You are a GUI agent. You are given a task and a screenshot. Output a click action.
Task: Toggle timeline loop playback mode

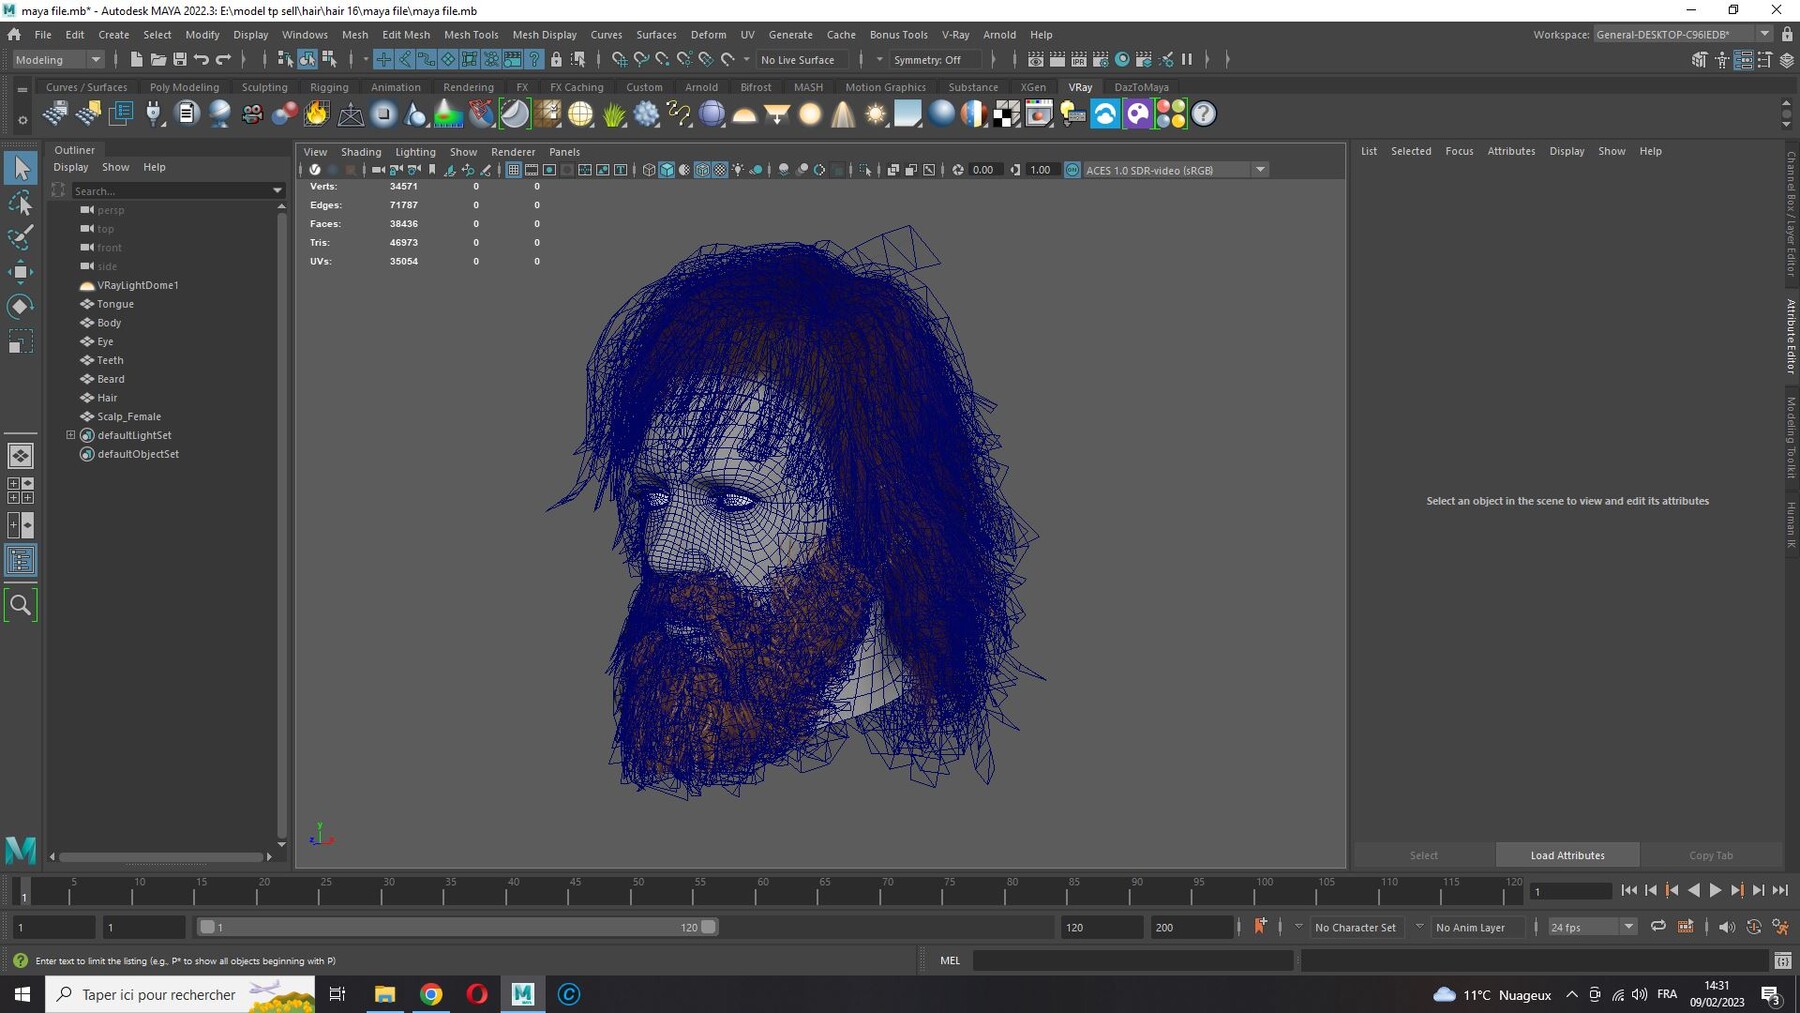coord(1658,927)
